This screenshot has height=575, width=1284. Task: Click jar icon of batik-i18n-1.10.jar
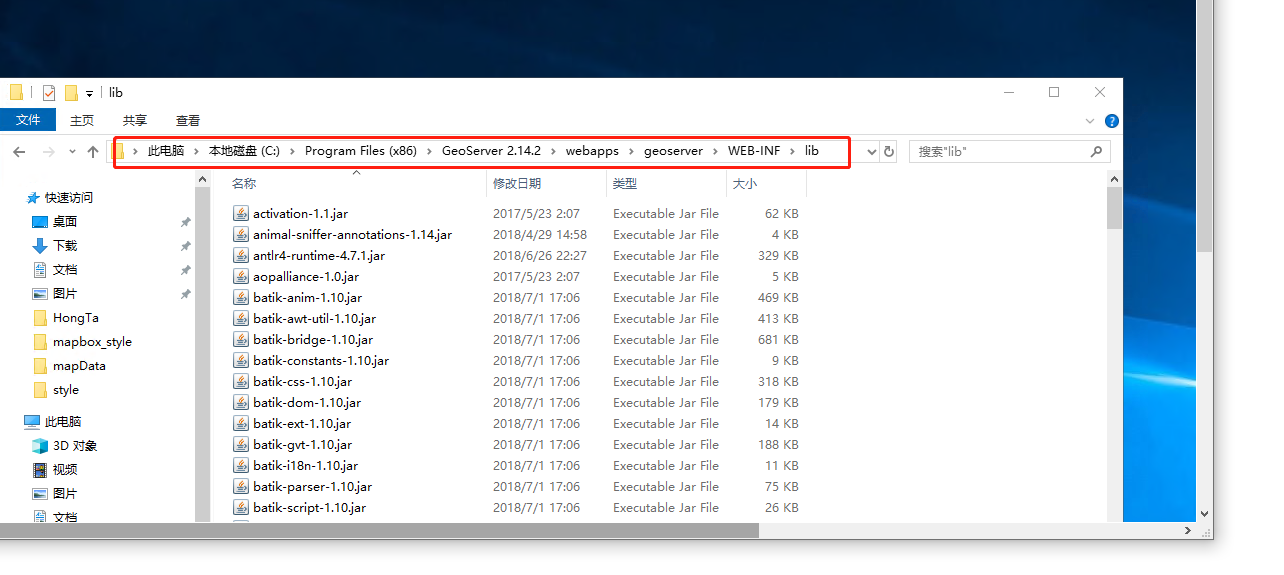coord(240,465)
